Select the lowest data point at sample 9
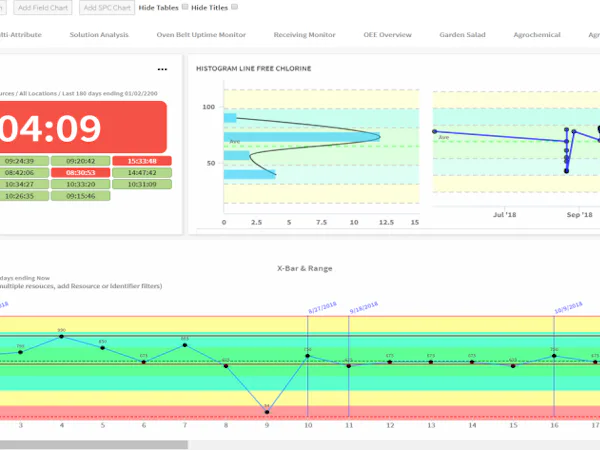The image size is (600, 450). click(267, 412)
